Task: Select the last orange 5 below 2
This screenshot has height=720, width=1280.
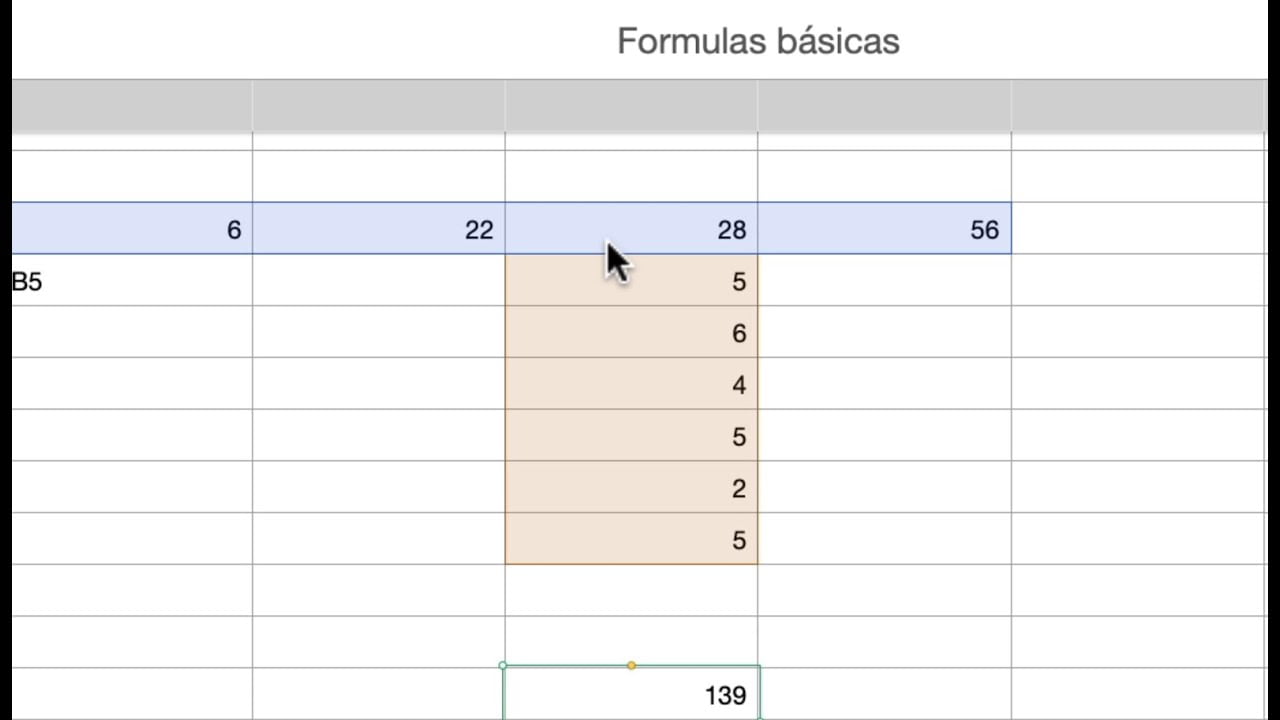Action: (x=631, y=539)
